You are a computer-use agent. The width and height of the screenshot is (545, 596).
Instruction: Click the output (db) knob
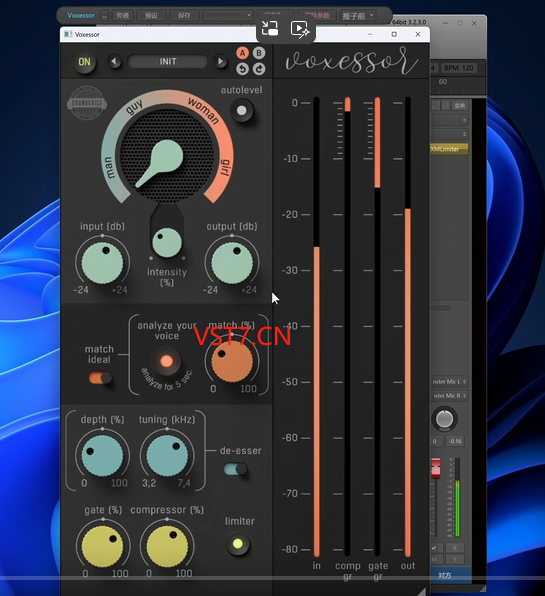coord(232,263)
